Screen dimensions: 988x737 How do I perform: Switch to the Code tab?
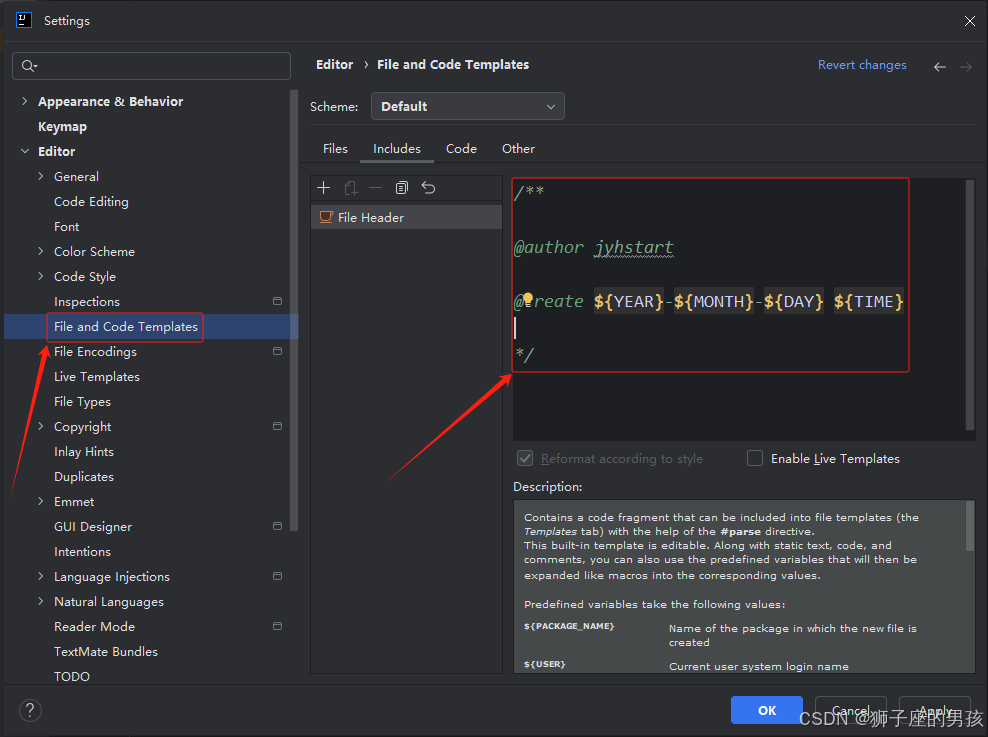point(461,149)
